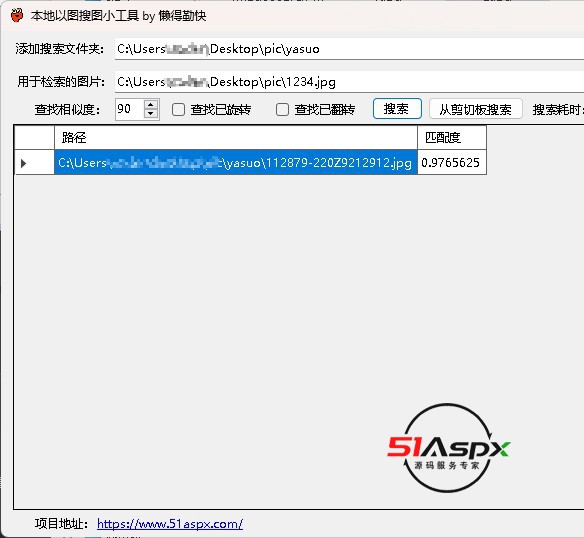
Task: Click the 51Aspx logo watermark
Action: coord(448,448)
